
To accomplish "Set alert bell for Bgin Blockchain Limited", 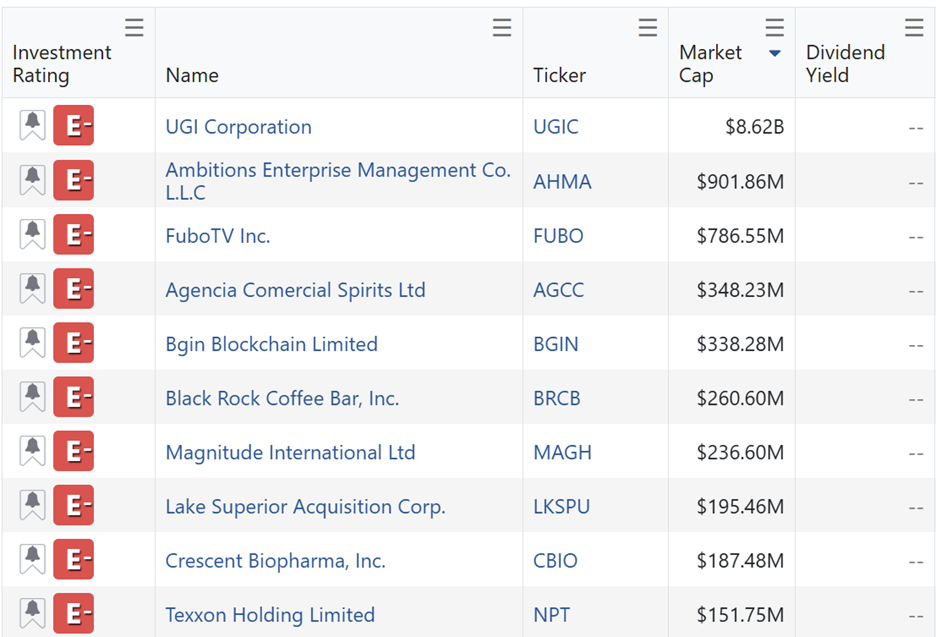I will tap(32, 343).
